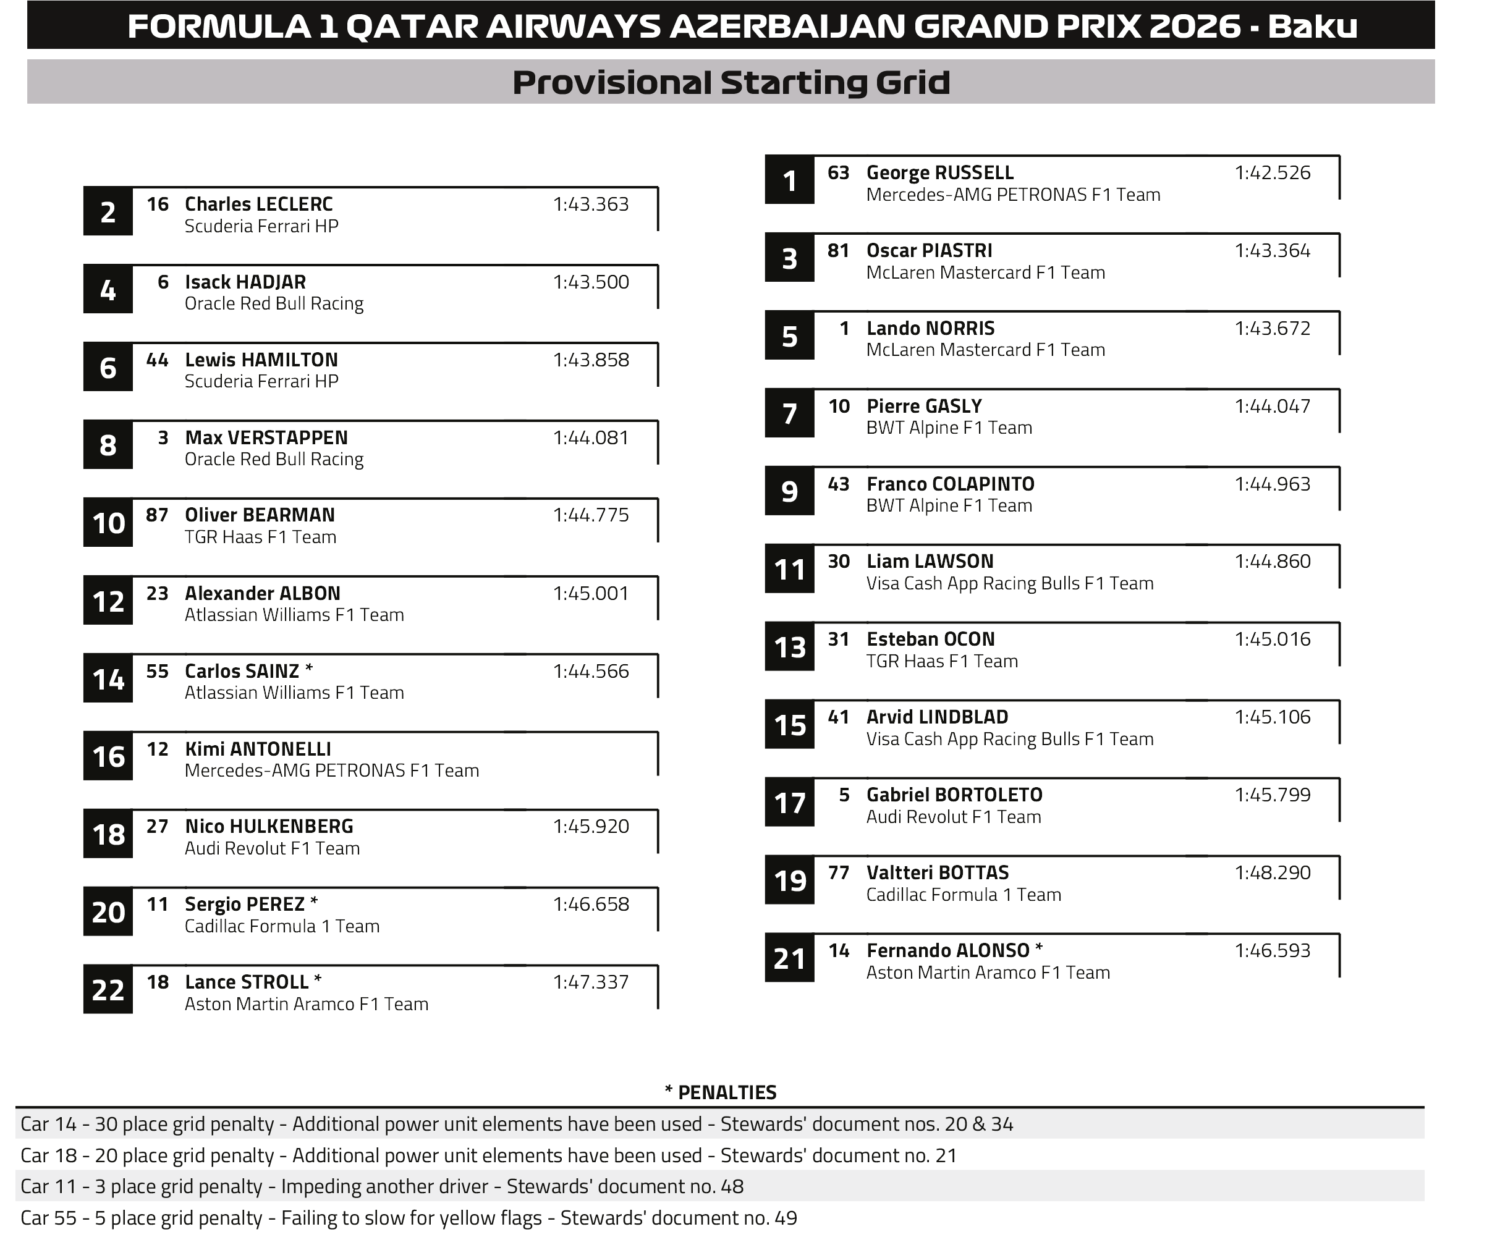Click Max VERSTAPPEN's lap time 1:44.081
The image size is (1500, 1245).
(x=591, y=438)
